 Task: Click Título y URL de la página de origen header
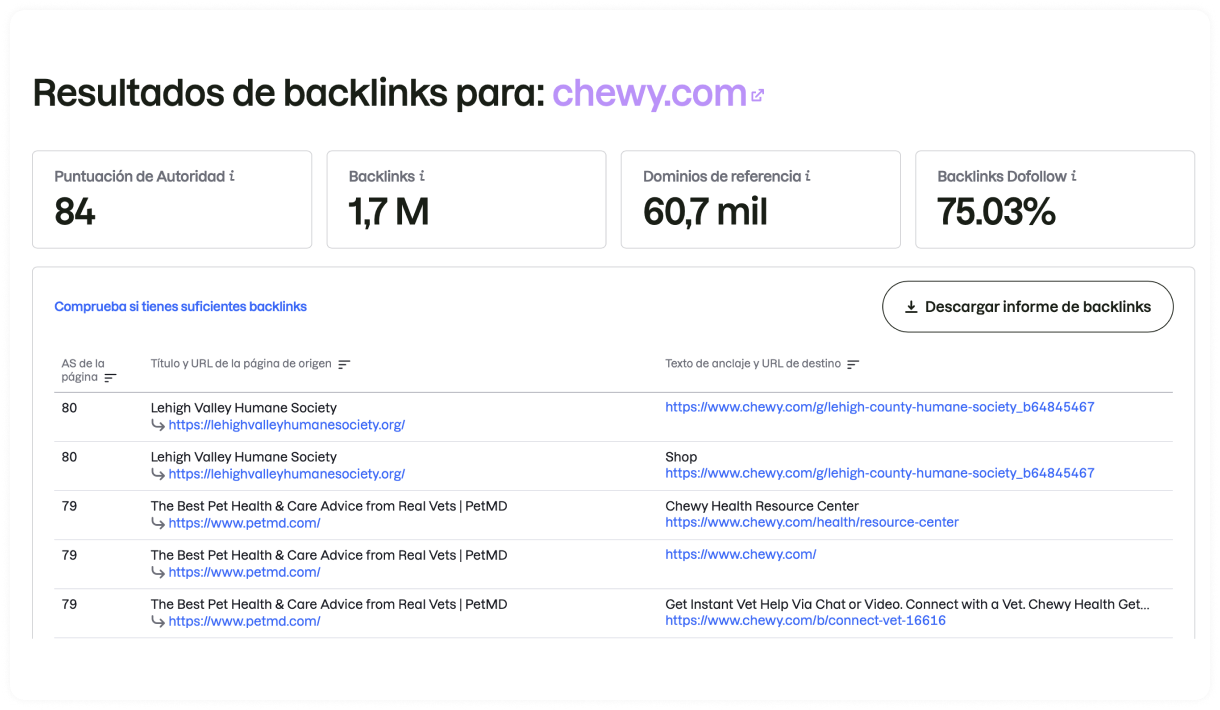[x=241, y=364]
